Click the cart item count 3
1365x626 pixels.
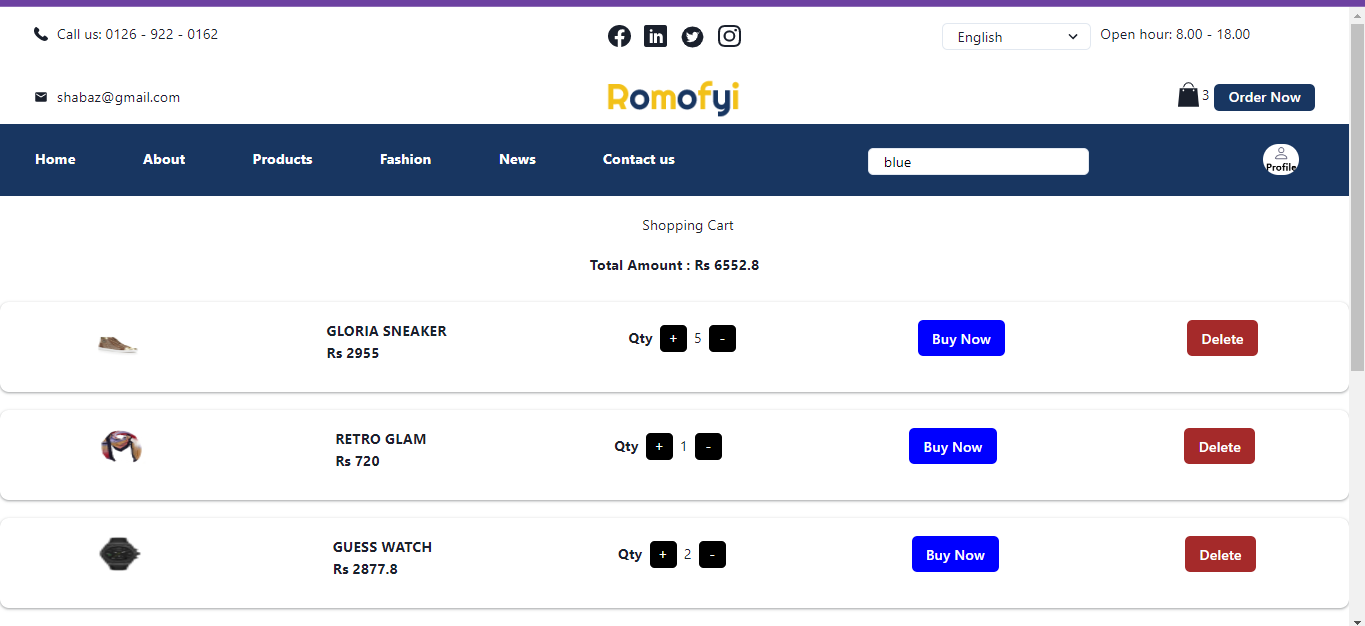pyautogui.click(x=1205, y=95)
